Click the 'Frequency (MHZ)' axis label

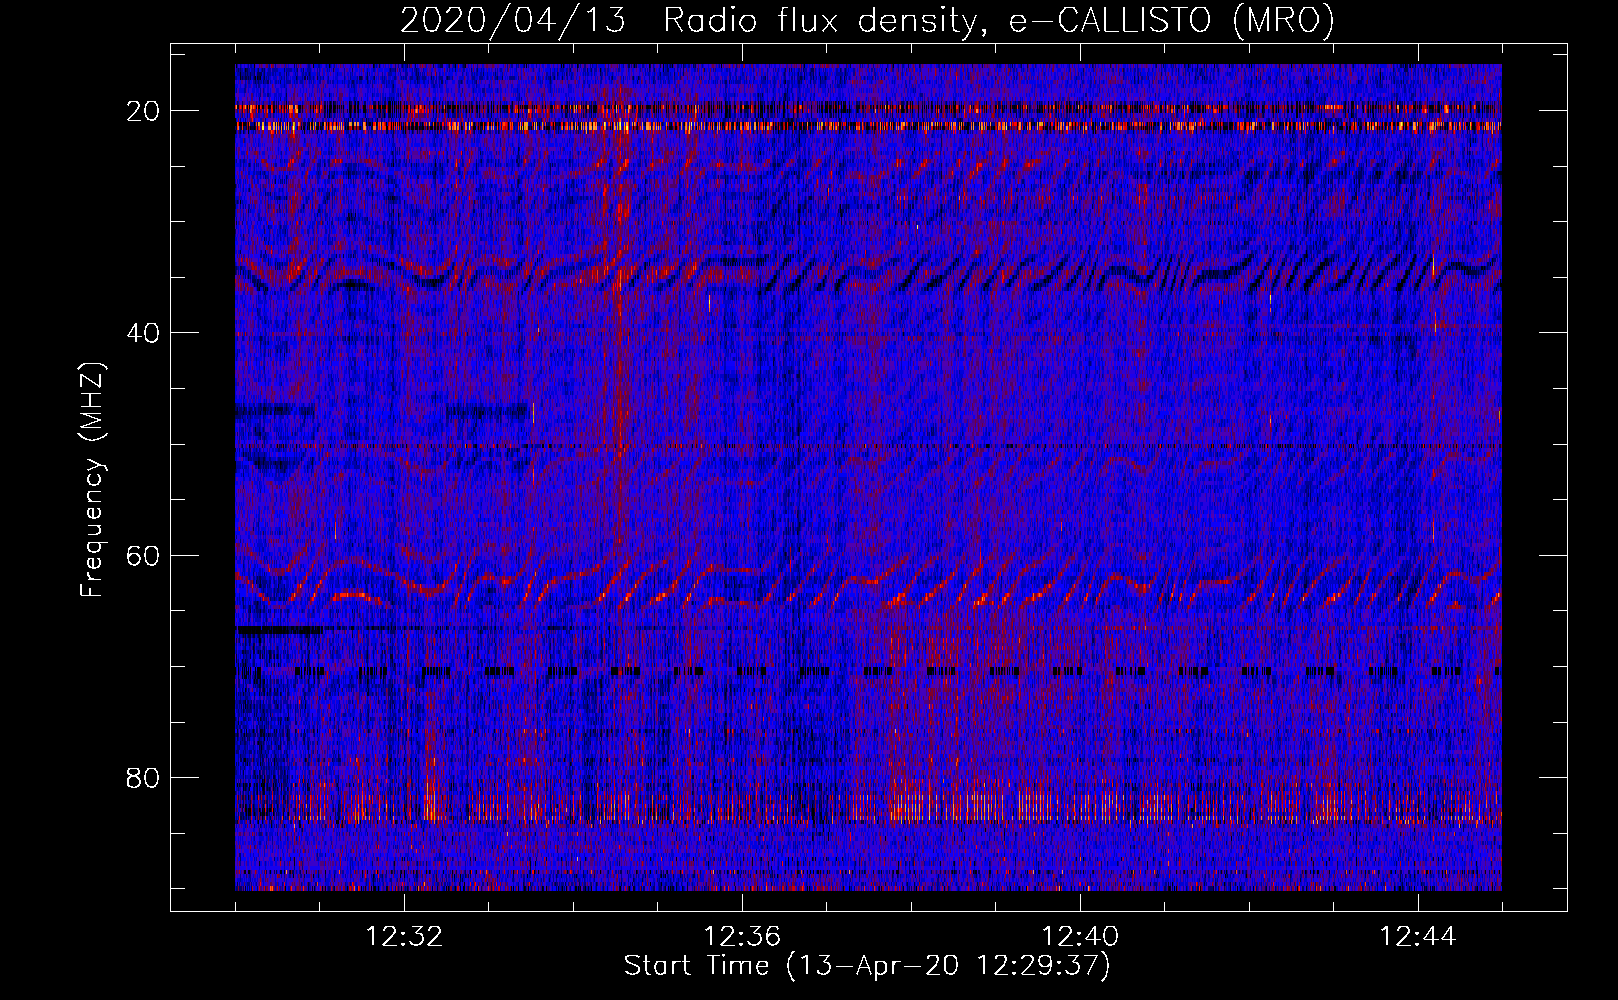(x=92, y=480)
